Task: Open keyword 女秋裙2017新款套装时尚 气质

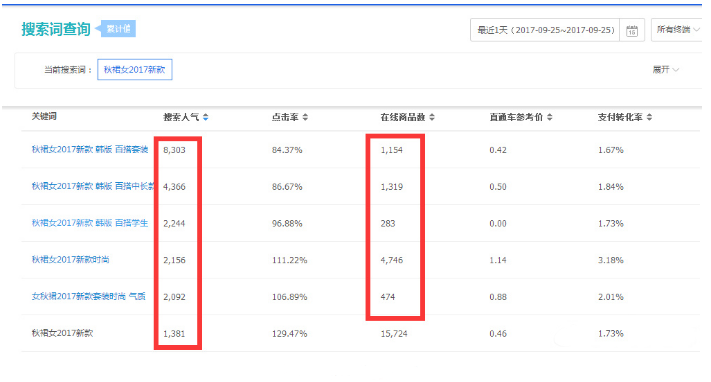Action: tap(88, 296)
